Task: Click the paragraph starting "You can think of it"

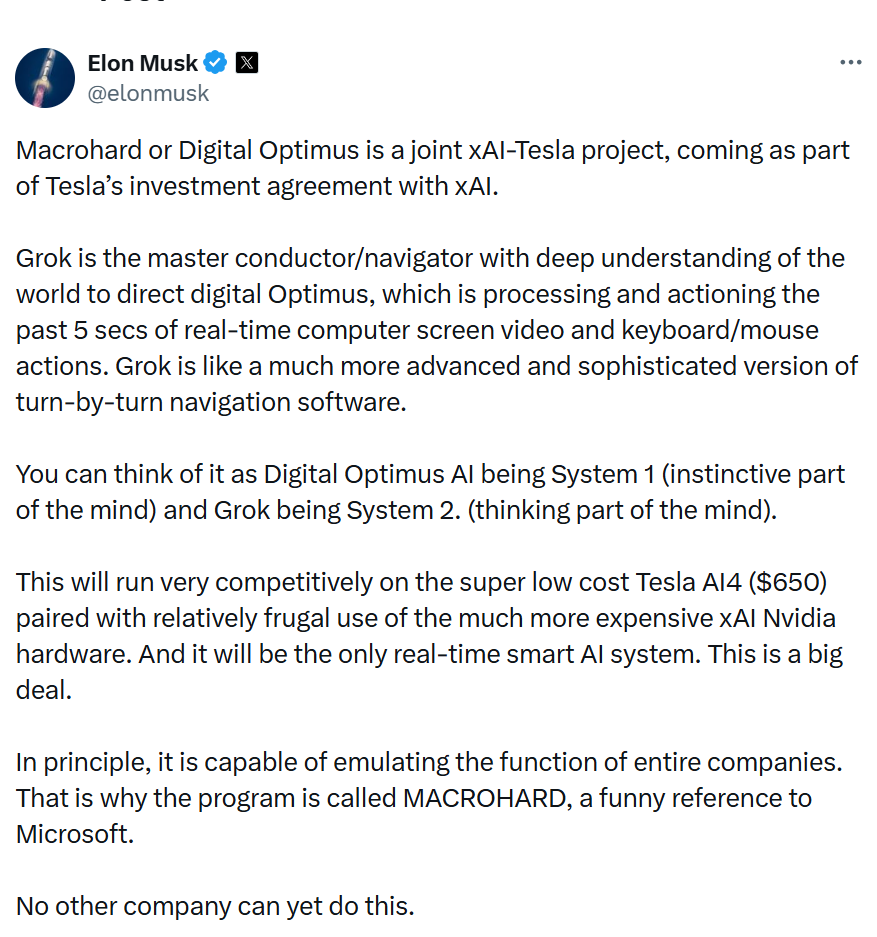Action: coord(430,491)
